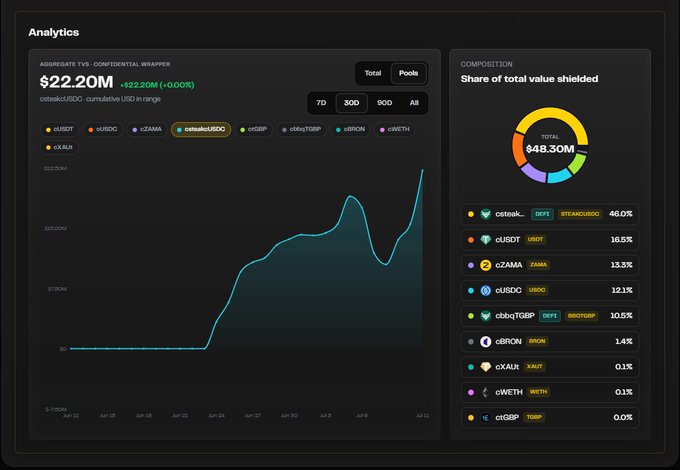
Task: Open the cZAMA 13.3% composition row
Action: pos(550,265)
